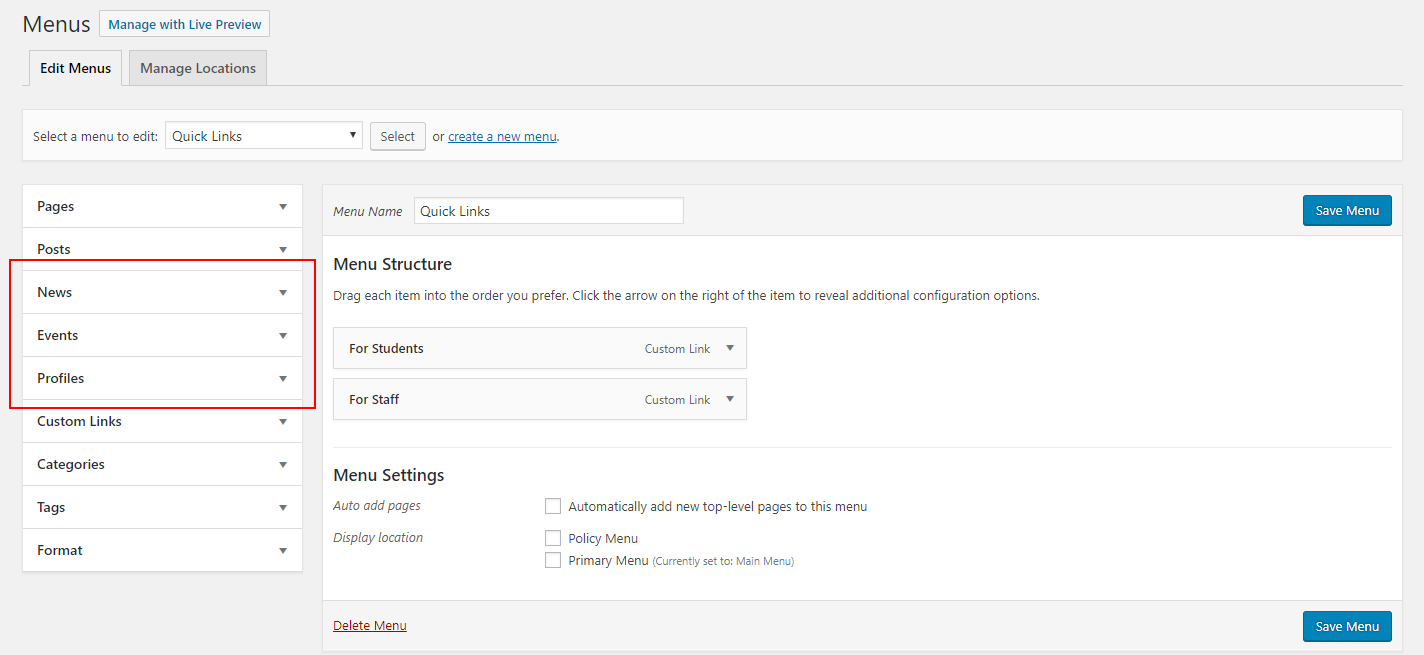Expand the Events panel arrow
The width and height of the screenshot is (1424, 655).
click(x=283, y=336)
